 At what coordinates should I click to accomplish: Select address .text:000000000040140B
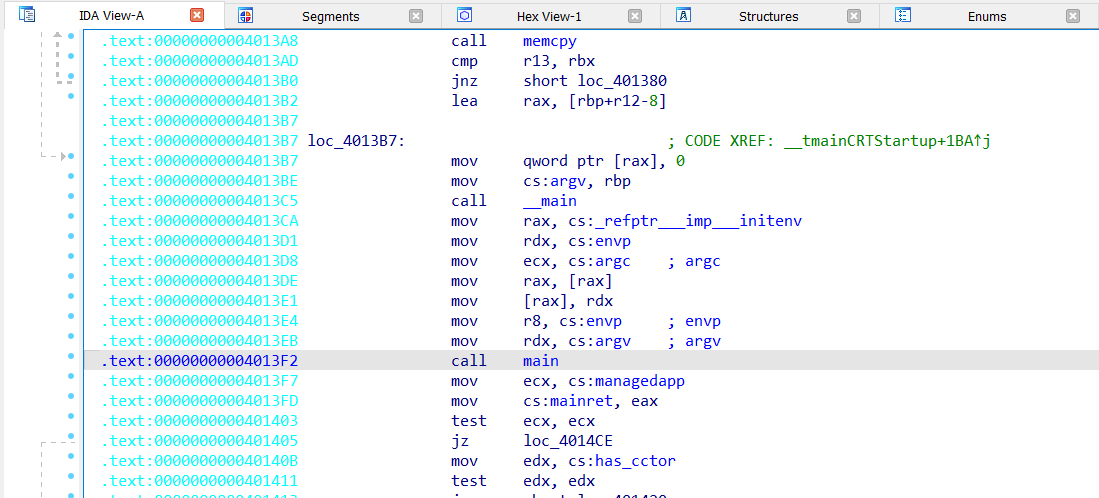point(200,461)
